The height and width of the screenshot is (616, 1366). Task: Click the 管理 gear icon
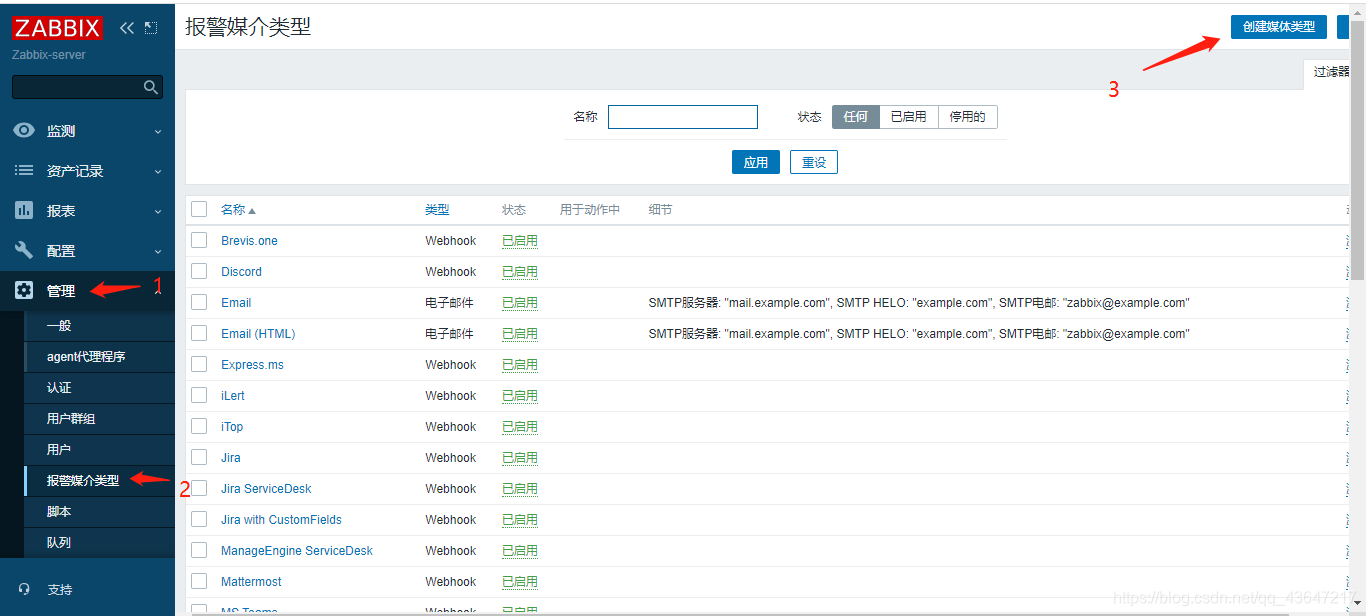(24, 291)
